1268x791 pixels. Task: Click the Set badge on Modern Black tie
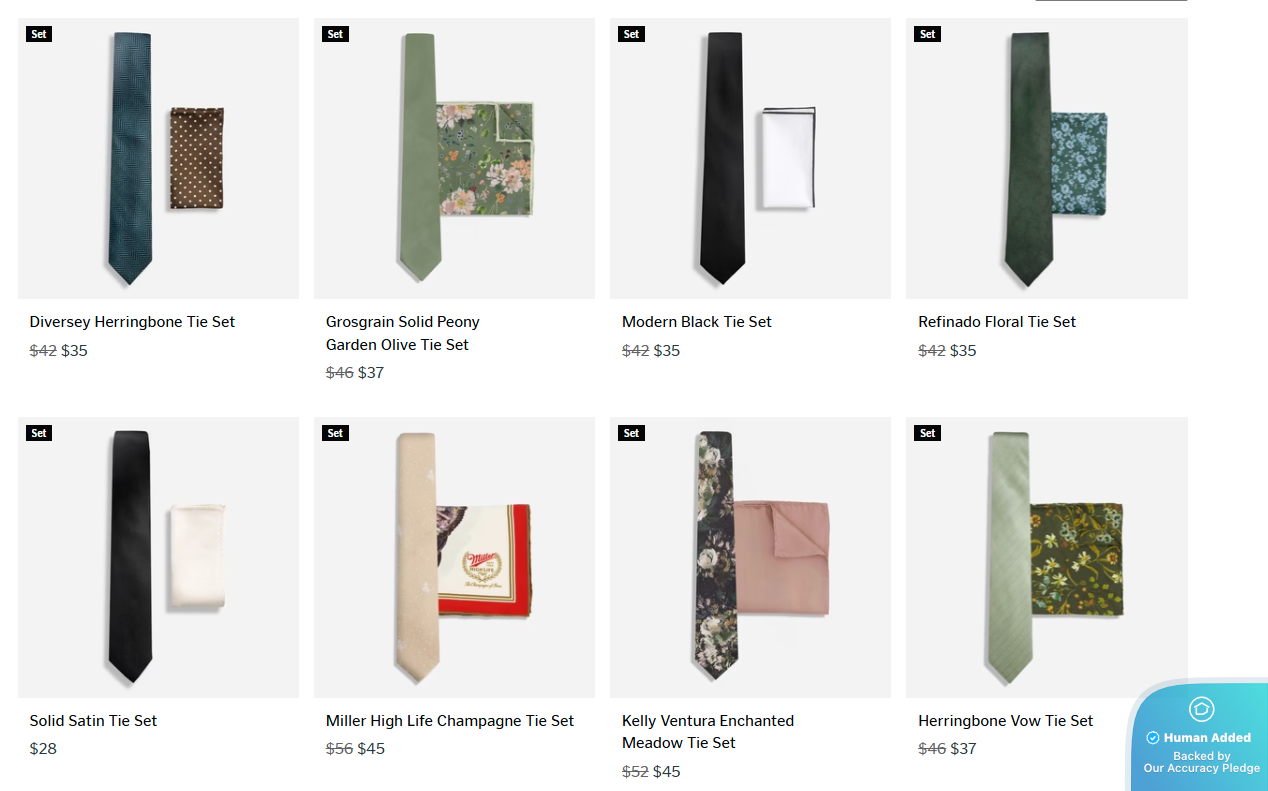(631, 34)
